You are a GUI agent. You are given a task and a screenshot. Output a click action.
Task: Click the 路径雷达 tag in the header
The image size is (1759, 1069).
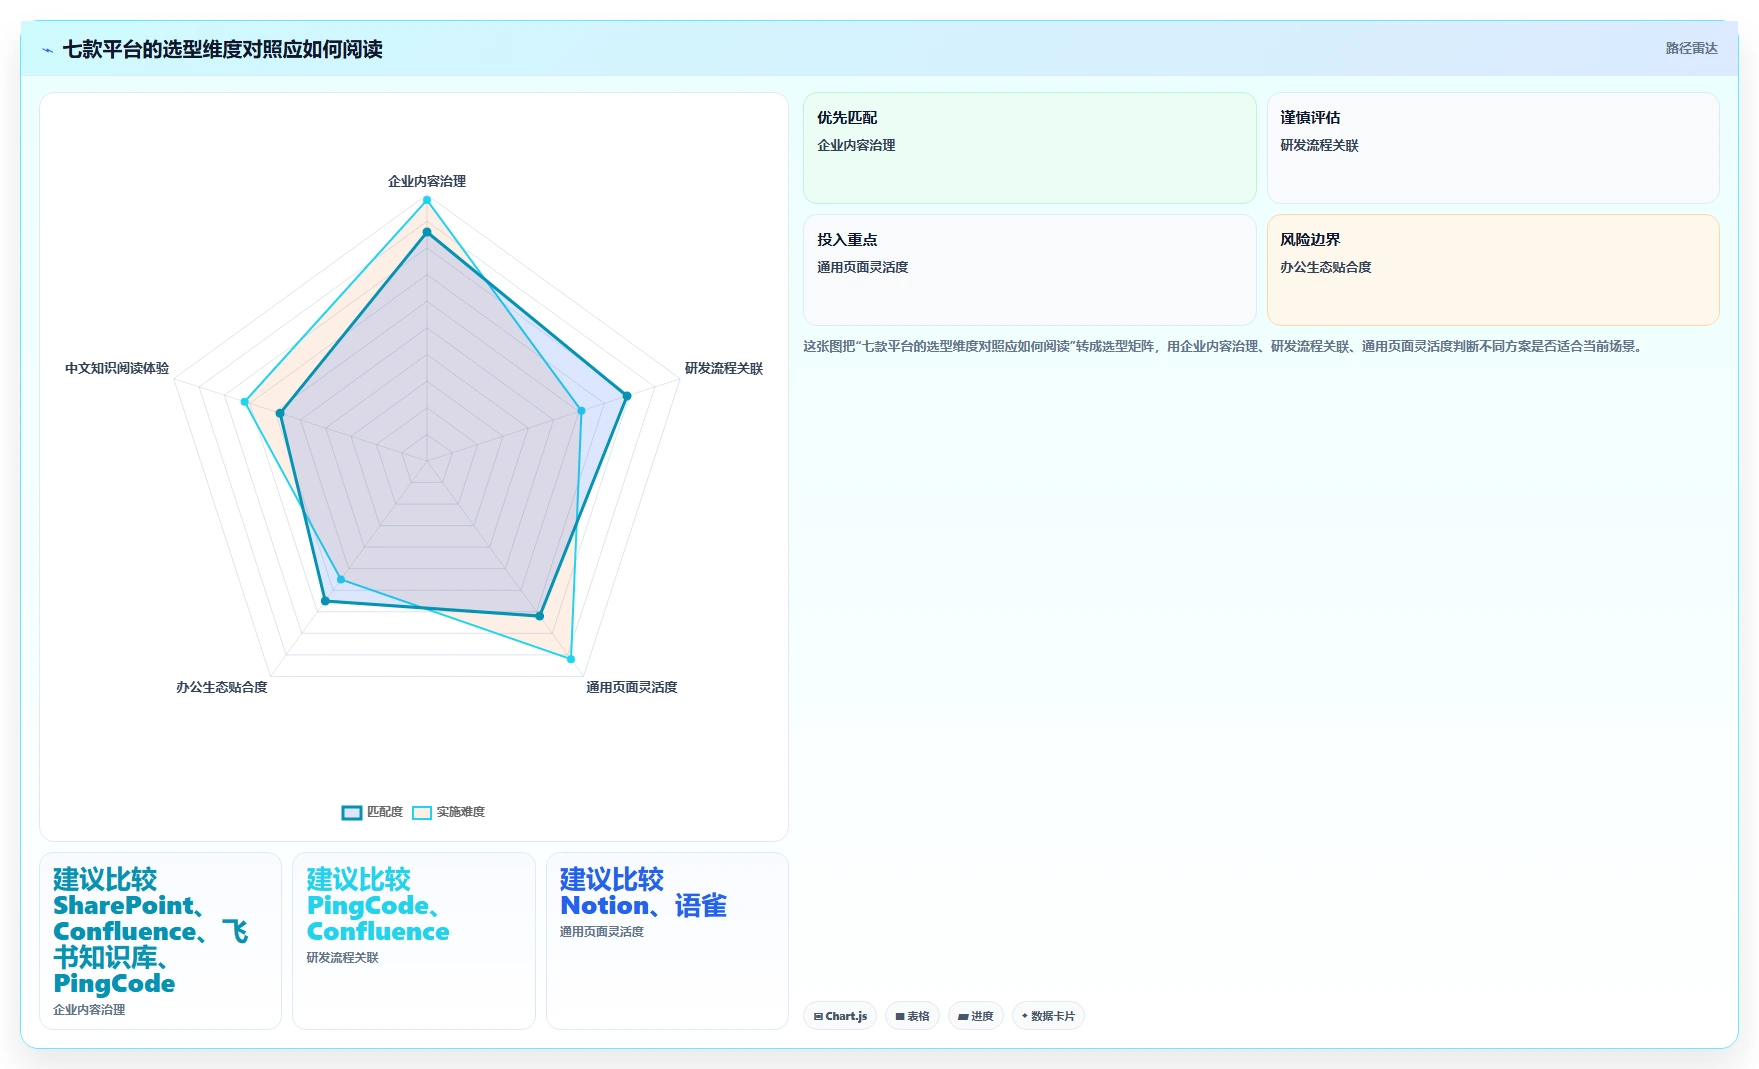click(x=1691, y=48)
